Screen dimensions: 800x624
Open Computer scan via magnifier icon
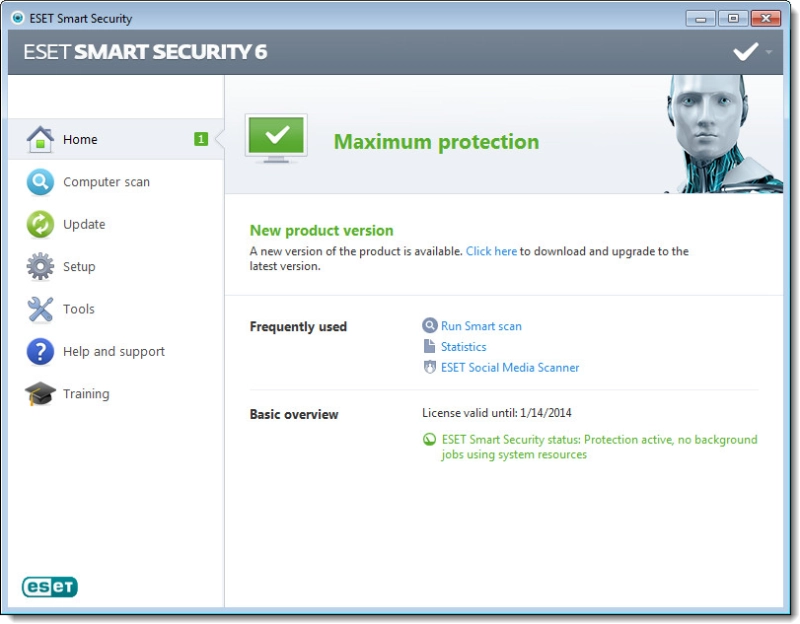pos(40,182)
